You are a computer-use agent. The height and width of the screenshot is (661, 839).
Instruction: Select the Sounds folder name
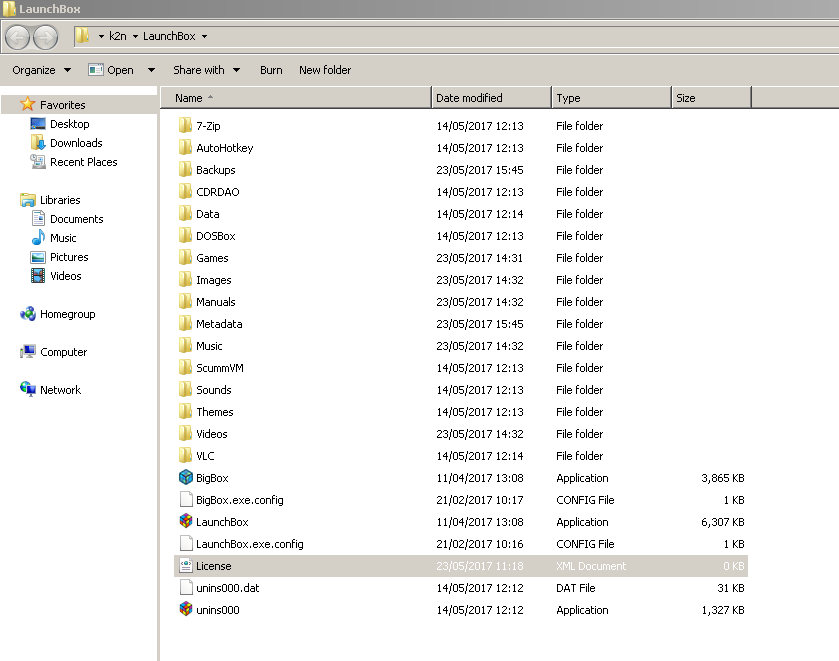click(x=213, y=390)
